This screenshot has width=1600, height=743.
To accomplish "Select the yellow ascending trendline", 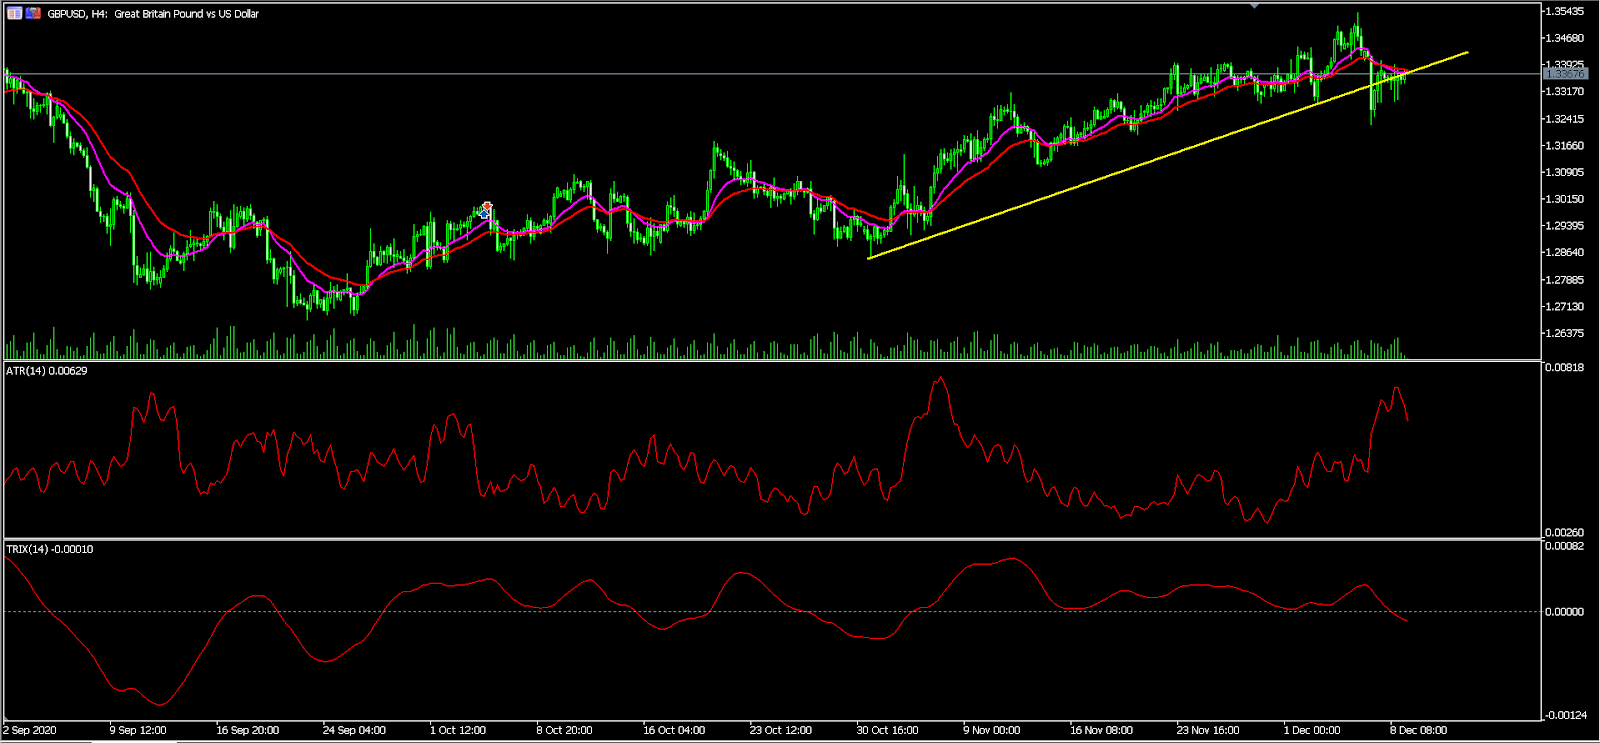I will pos(1168,155).
